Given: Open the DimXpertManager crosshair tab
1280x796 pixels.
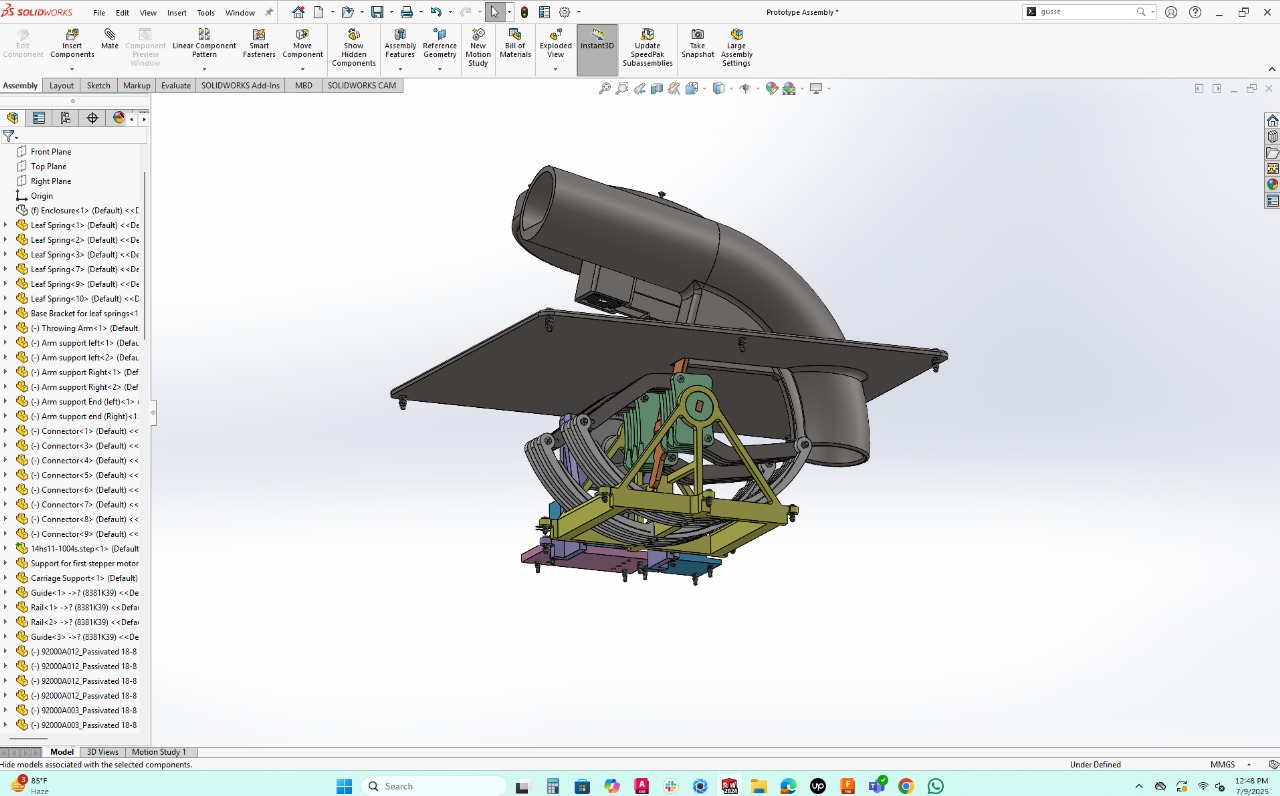Looking at the screenshot, I should pos(92,118).
